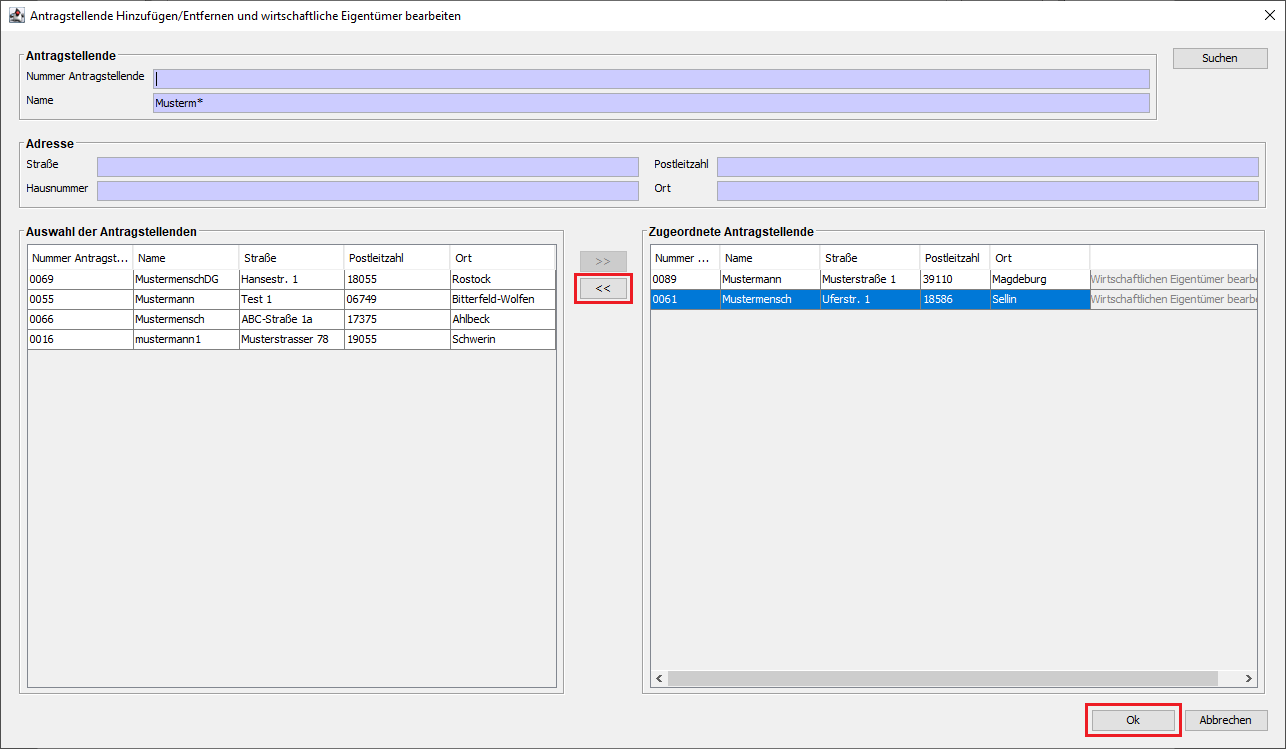
Task: Sort left table by Ort header
Action: tap(503, 258)
